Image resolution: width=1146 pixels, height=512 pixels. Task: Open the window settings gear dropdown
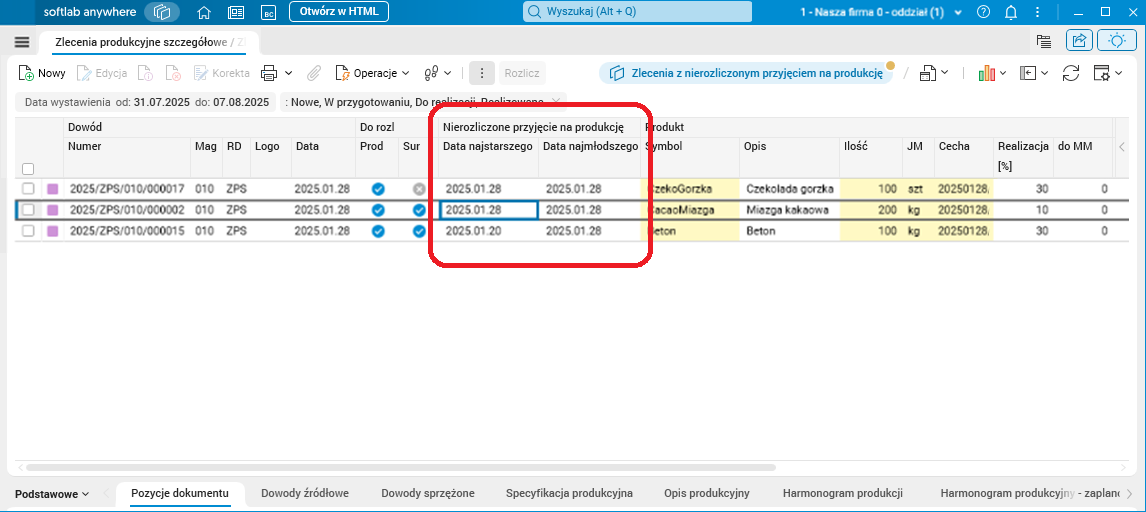click(1108, 73)
